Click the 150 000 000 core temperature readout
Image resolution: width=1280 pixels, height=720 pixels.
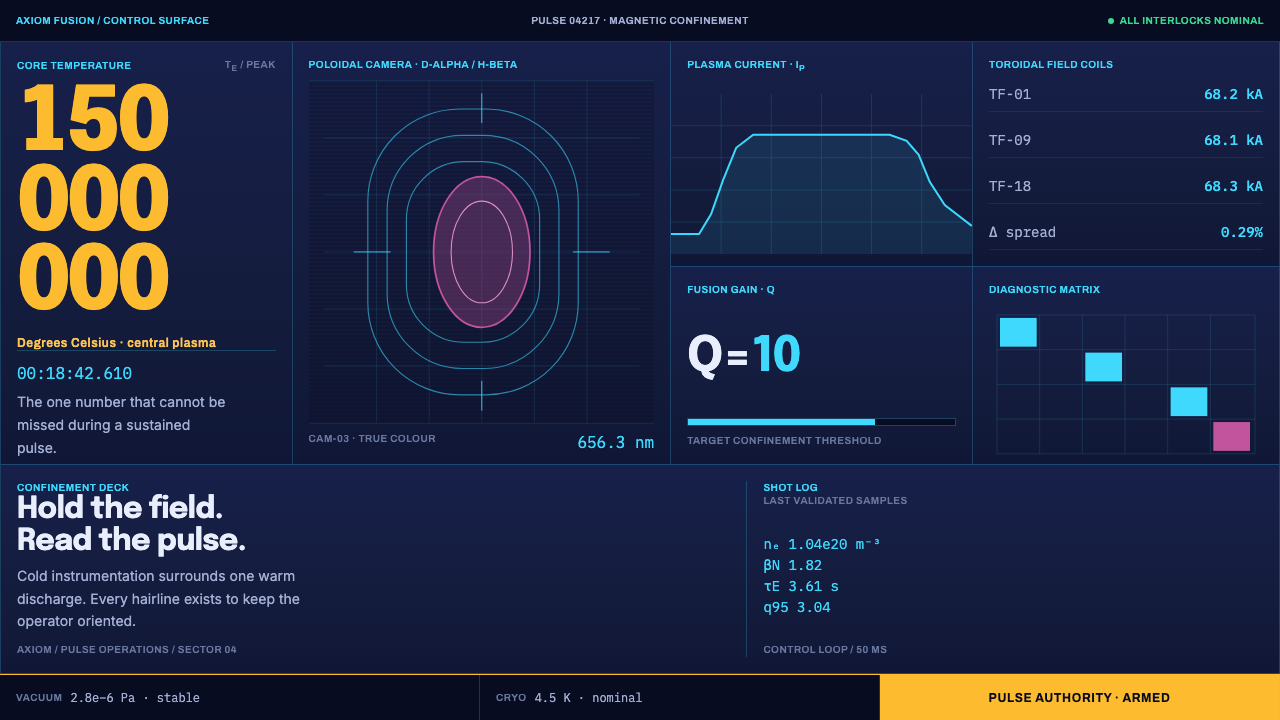click(x=94, y=198)
